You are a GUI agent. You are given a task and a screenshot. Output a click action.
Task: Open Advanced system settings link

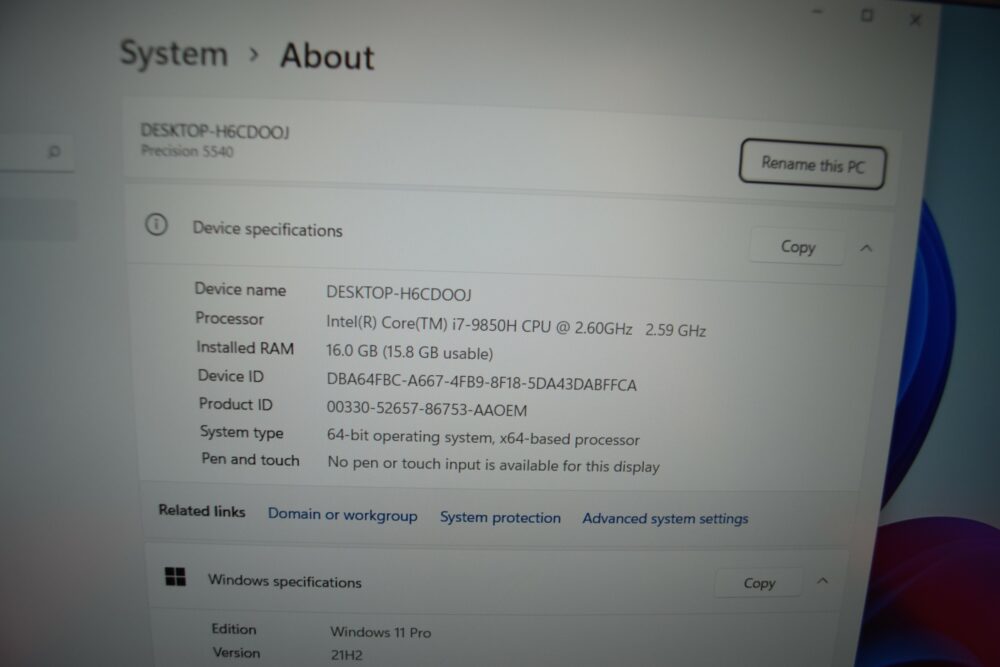665,518
